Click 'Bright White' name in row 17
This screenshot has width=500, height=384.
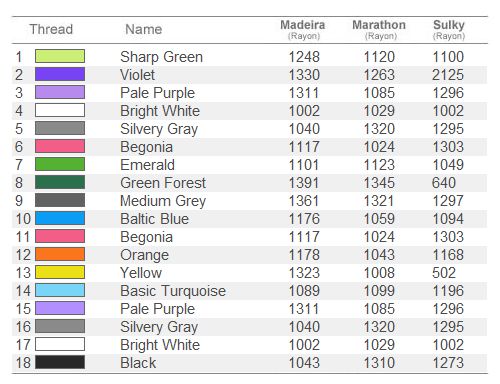coord(160,345)
